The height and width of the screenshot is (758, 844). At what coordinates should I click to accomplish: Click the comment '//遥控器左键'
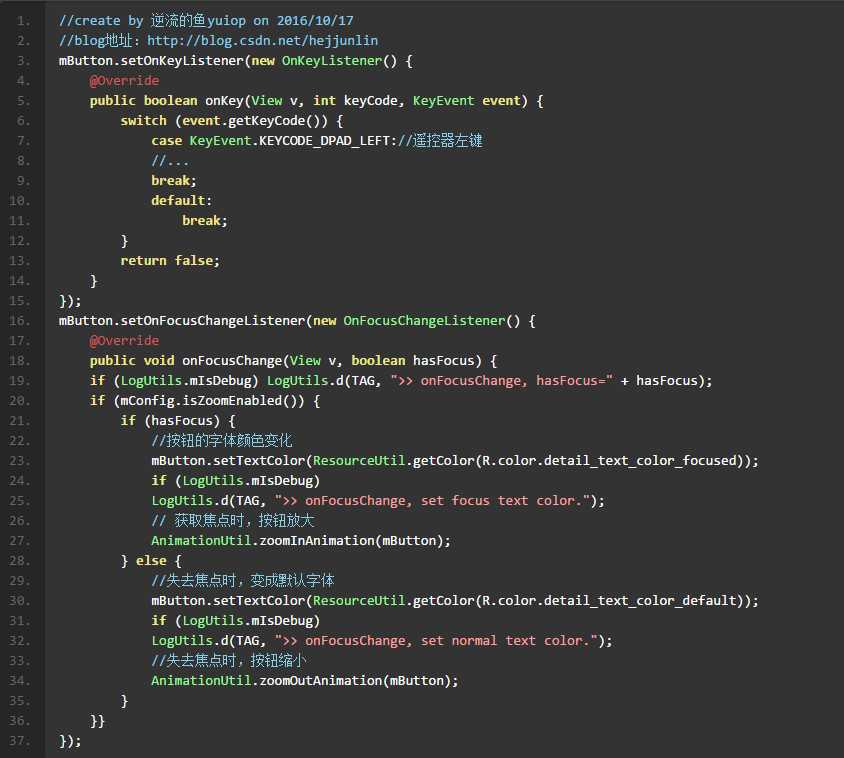coord(440,141)
